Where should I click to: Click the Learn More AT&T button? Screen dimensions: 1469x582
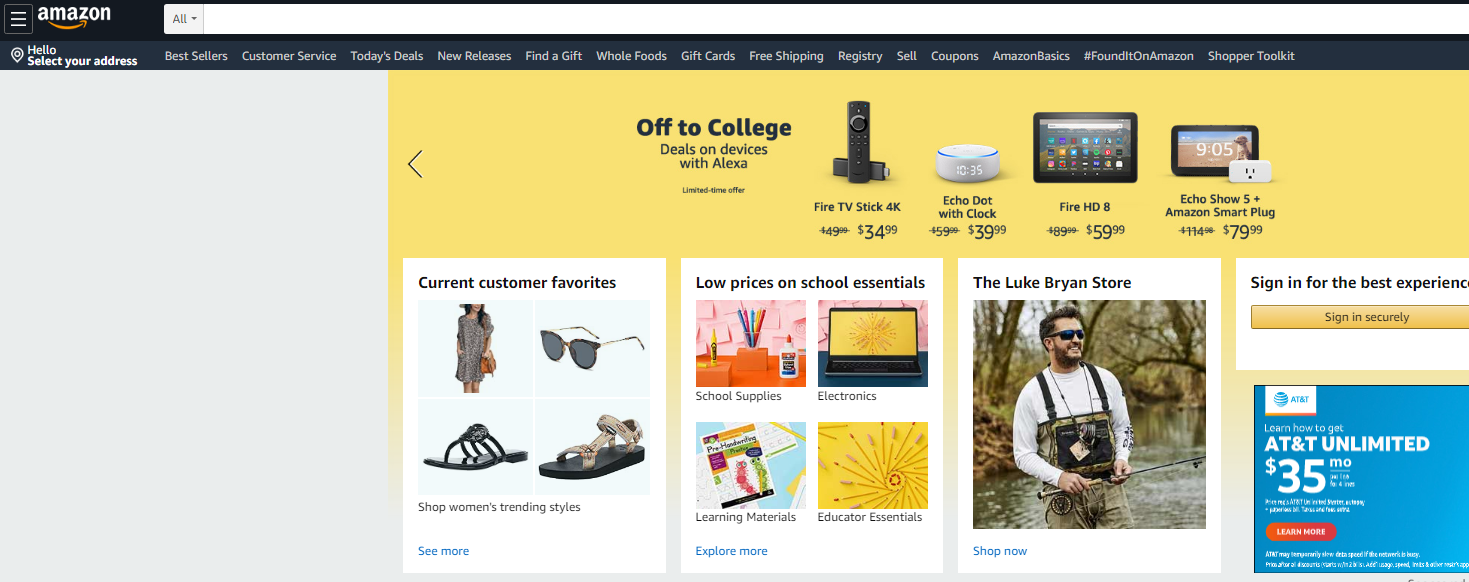pyautogui.click(x=1300, y=532)
